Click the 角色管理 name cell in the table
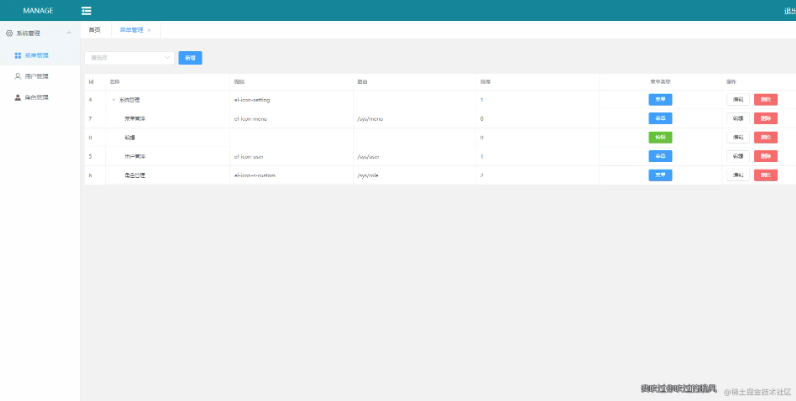 coord(135,176)
